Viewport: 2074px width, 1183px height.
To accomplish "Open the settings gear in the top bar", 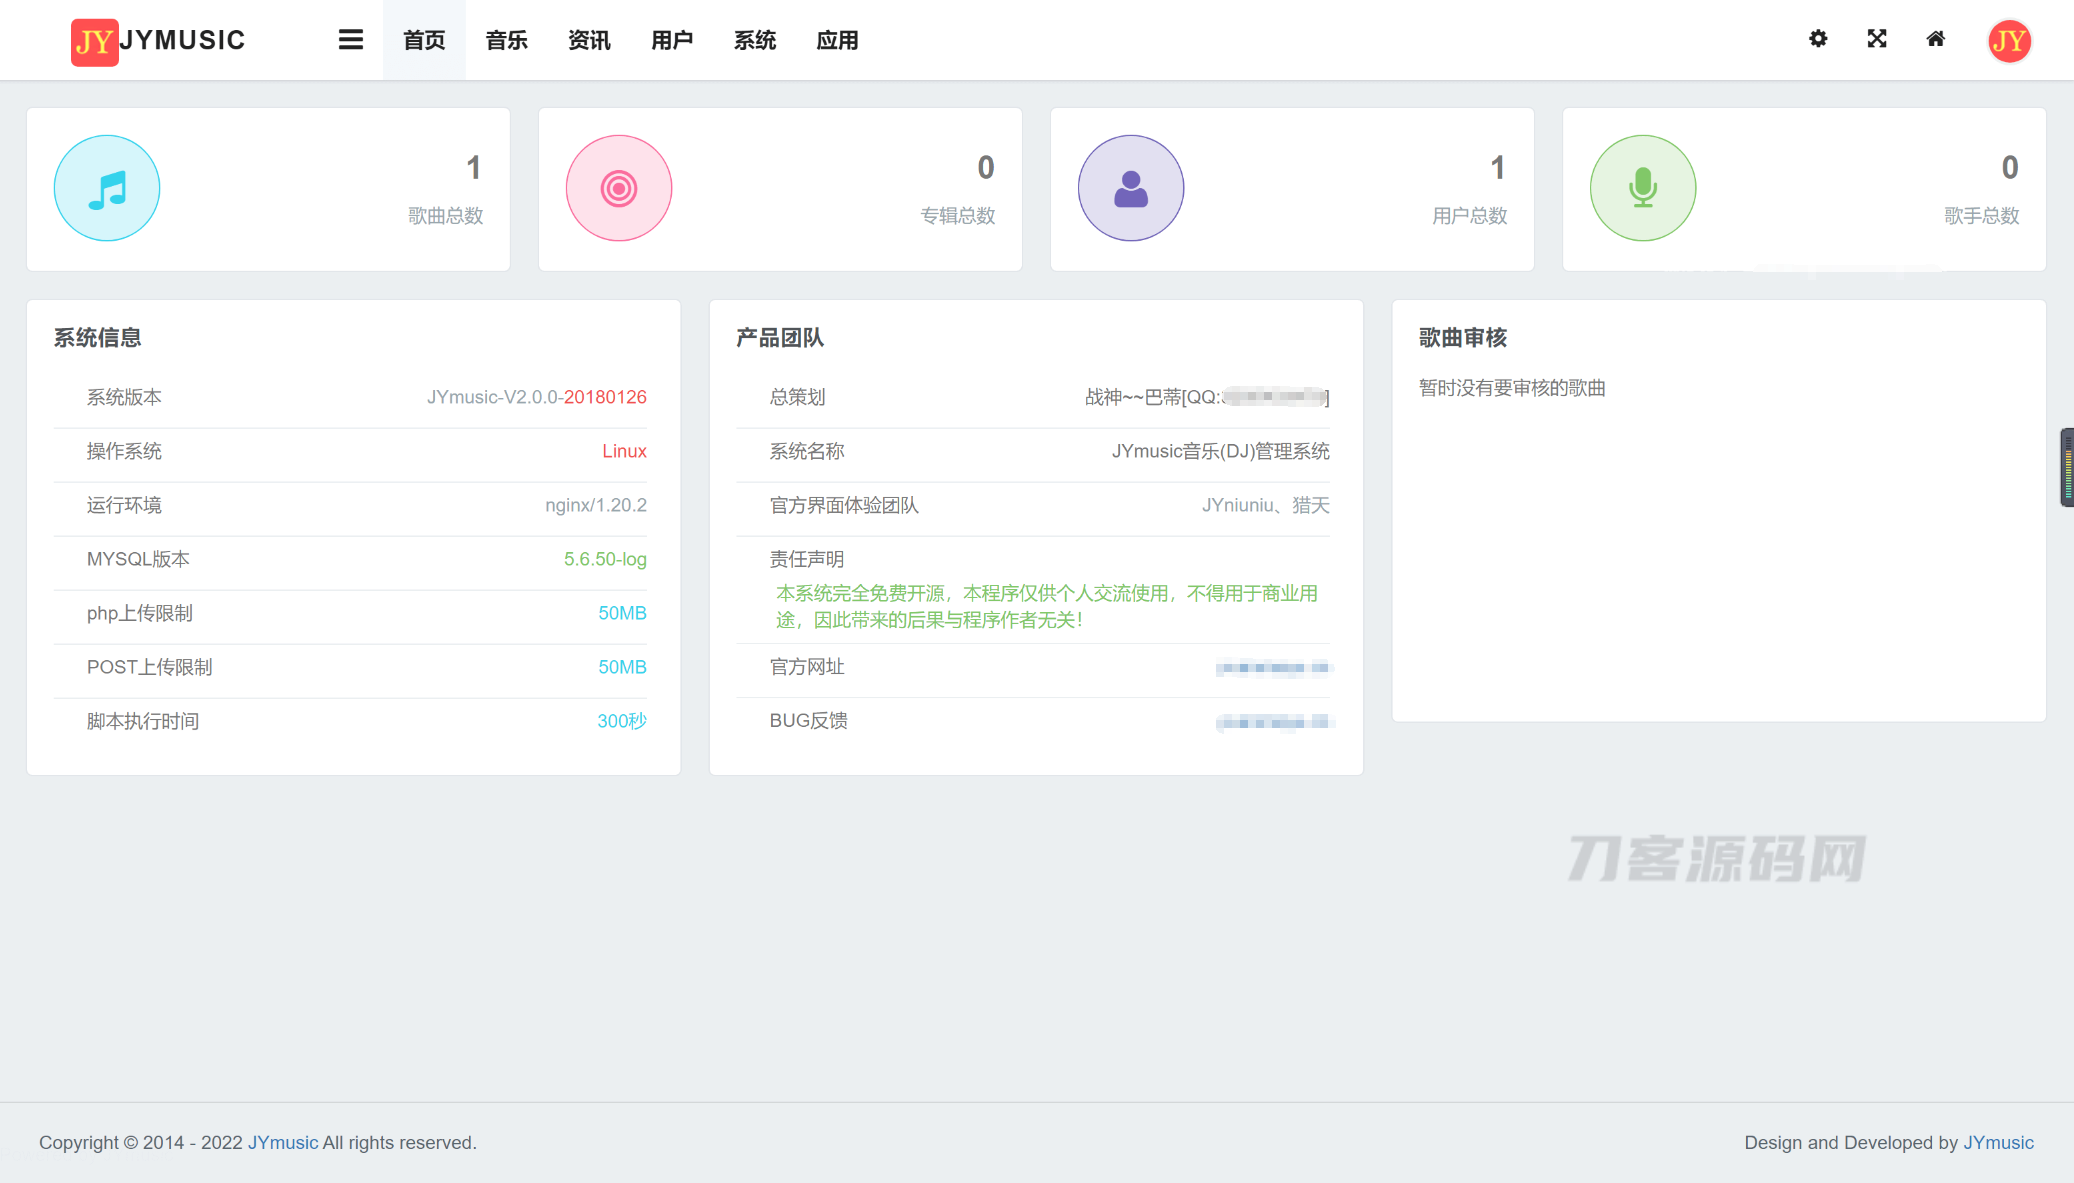I will [x=1818, y=39].
